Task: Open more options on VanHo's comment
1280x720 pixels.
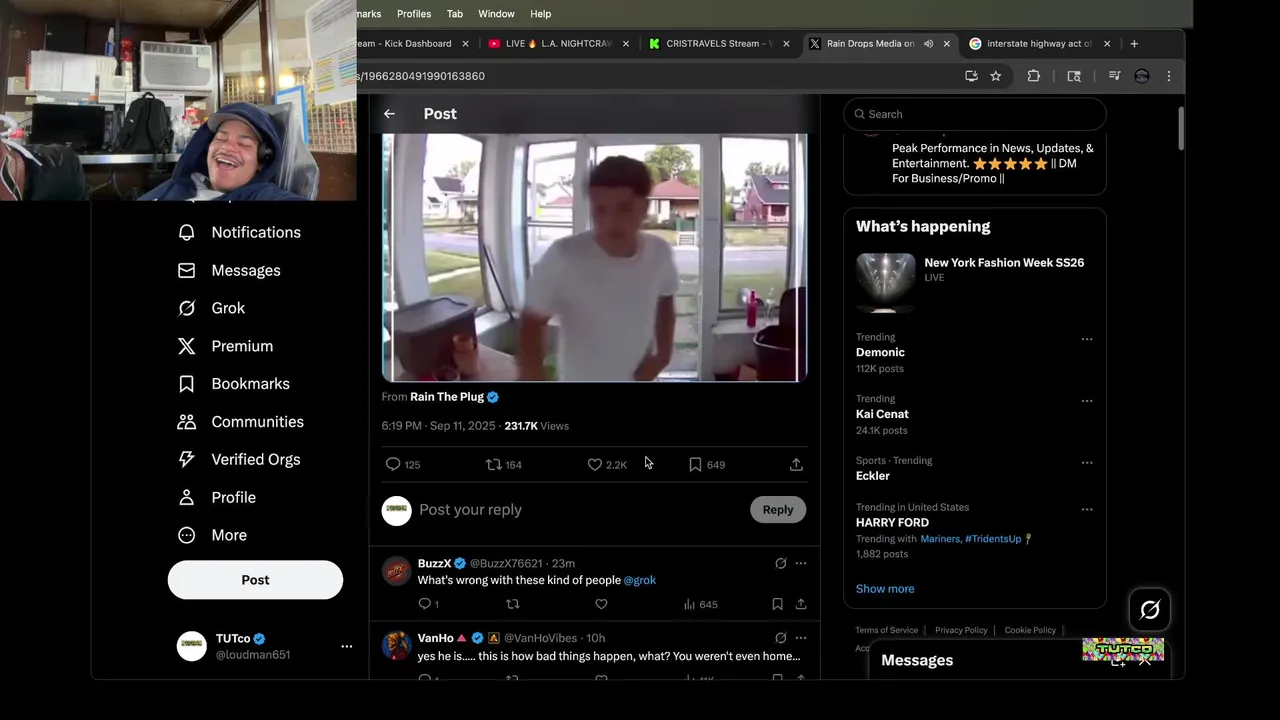Action: pyautogui.click(x=801, y=638)
